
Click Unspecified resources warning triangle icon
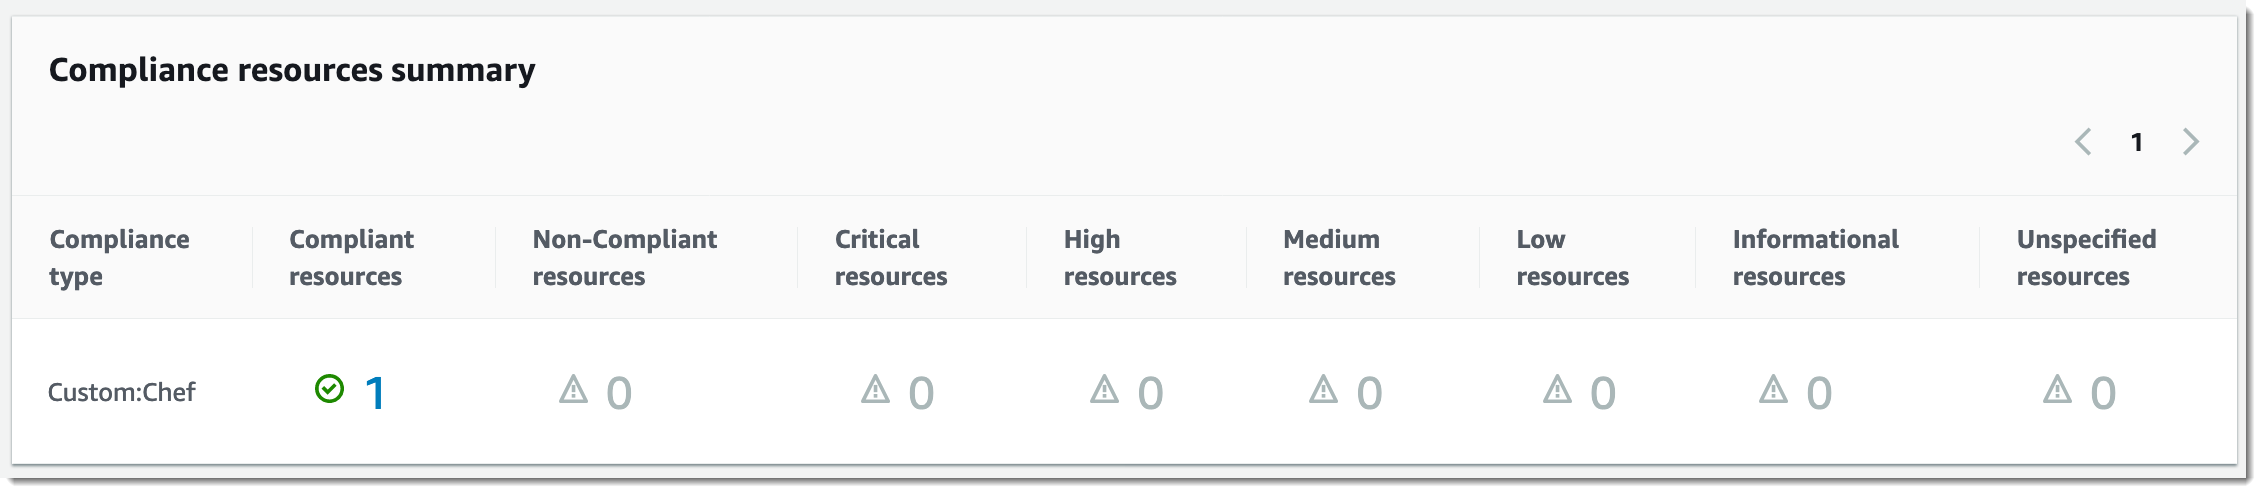pos(2058,389)
